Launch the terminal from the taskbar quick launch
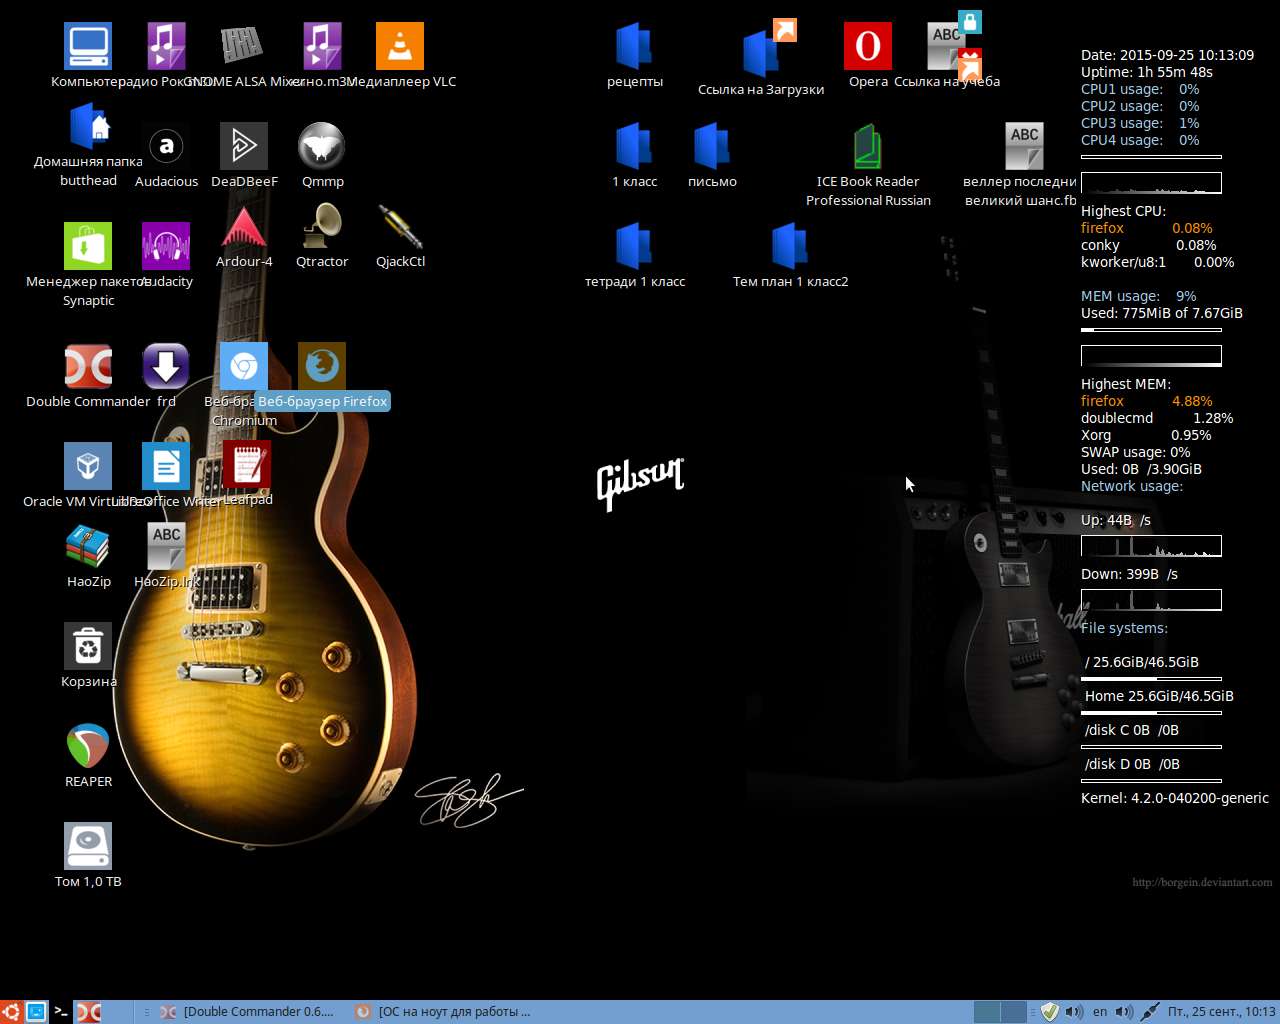Image resolution: width=1280 pixels, height=1024 pixels. 61,1011
